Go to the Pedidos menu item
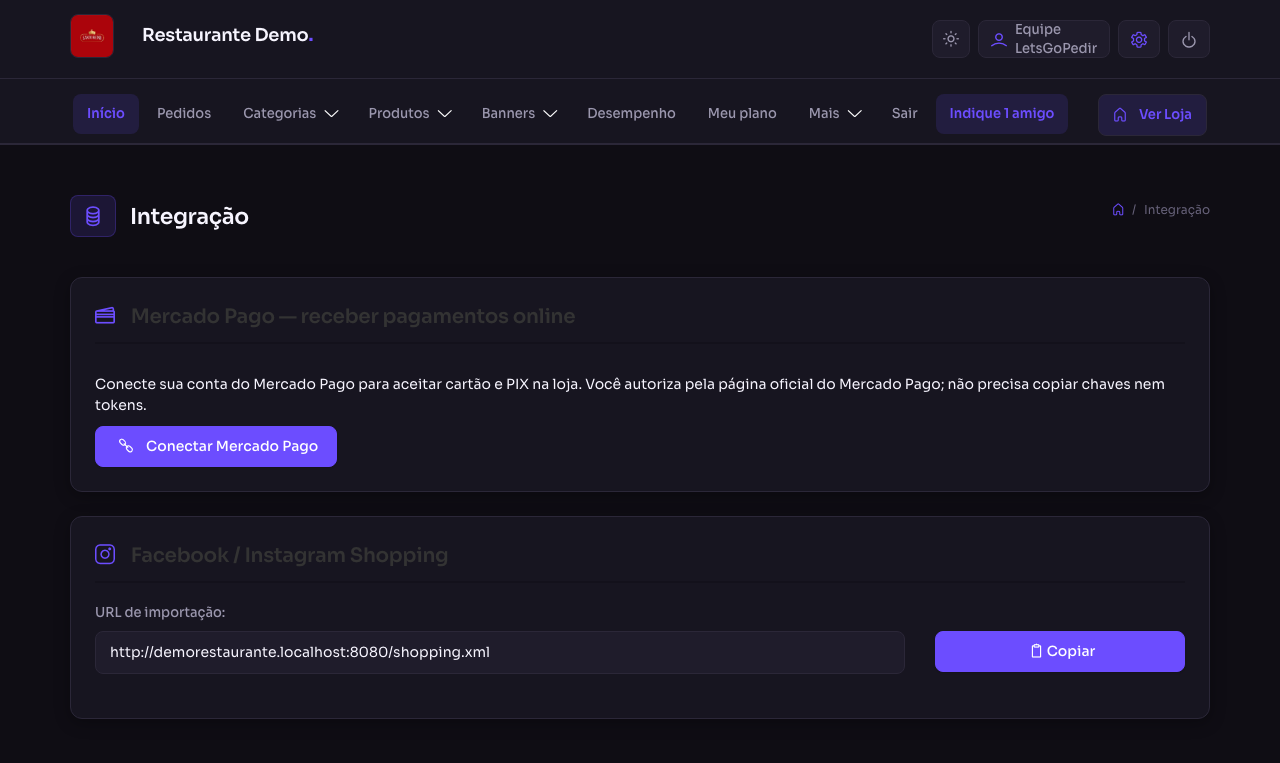Screen dimensions: 1280x763 click(184, 113)
